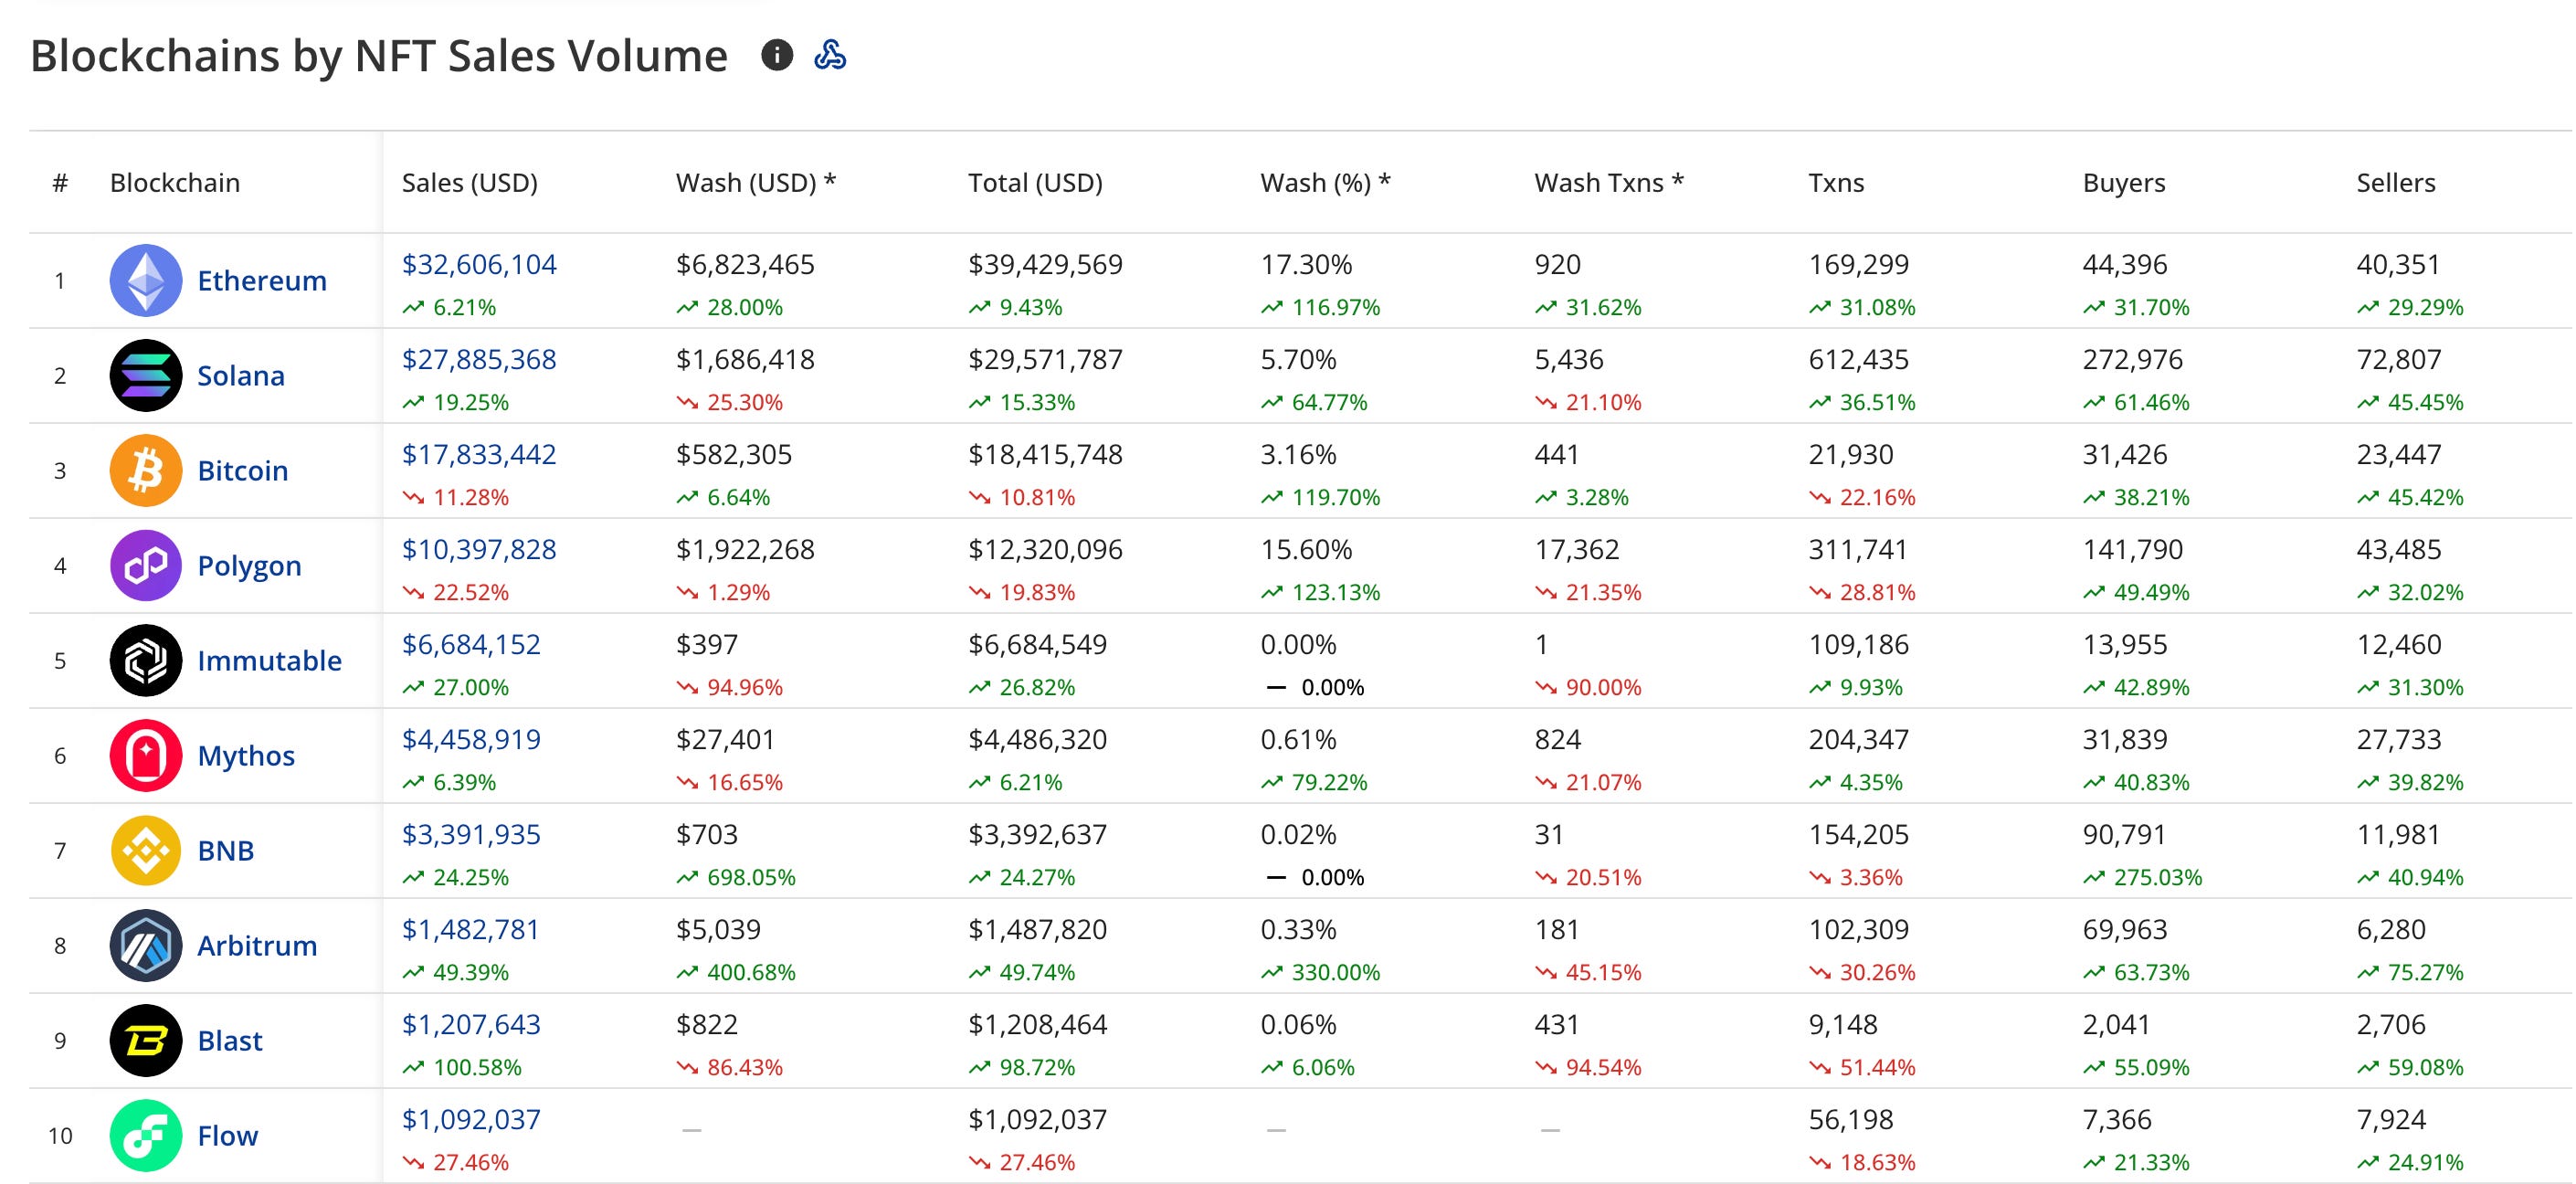Image resolution: width=2576 pixels, height=1184 pixels.
Task: Click the webhook icon beside the heading
Action: coord(830,55)
